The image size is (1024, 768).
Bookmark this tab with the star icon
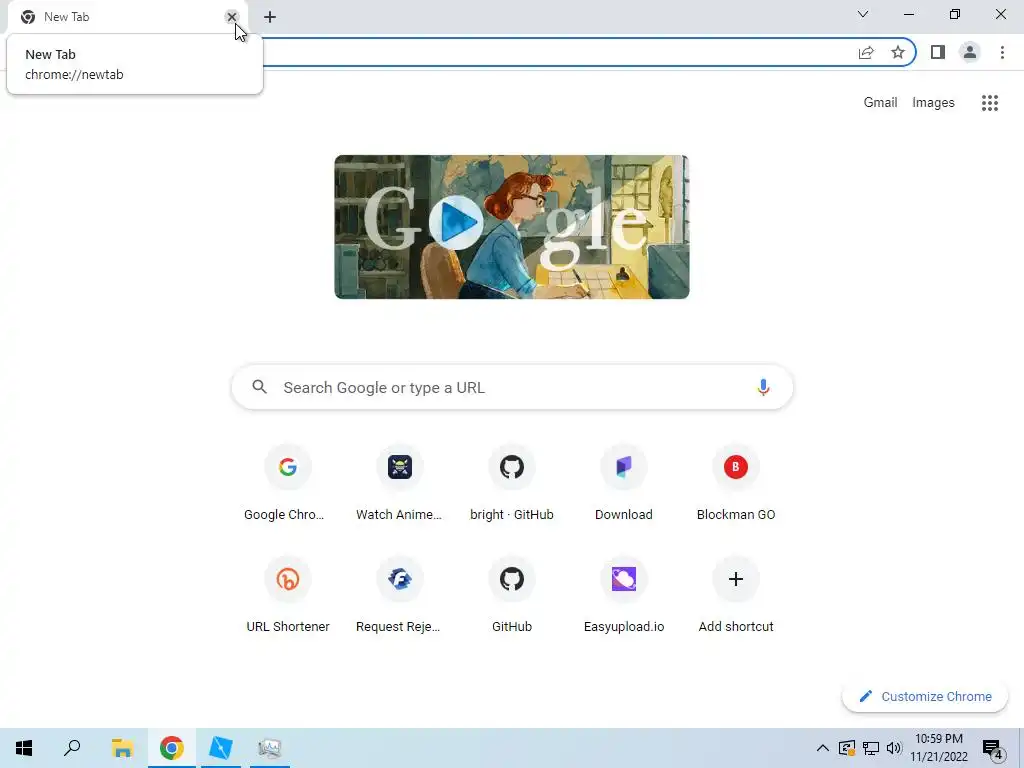click(898, 52)
